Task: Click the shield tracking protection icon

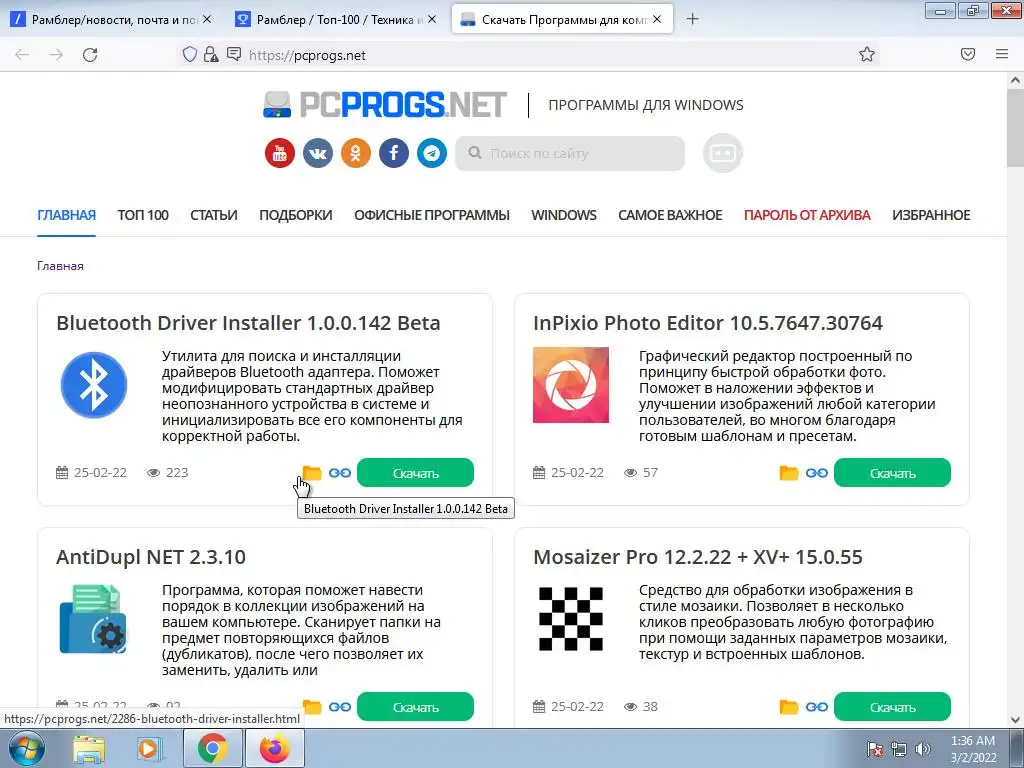Action: 189,55
